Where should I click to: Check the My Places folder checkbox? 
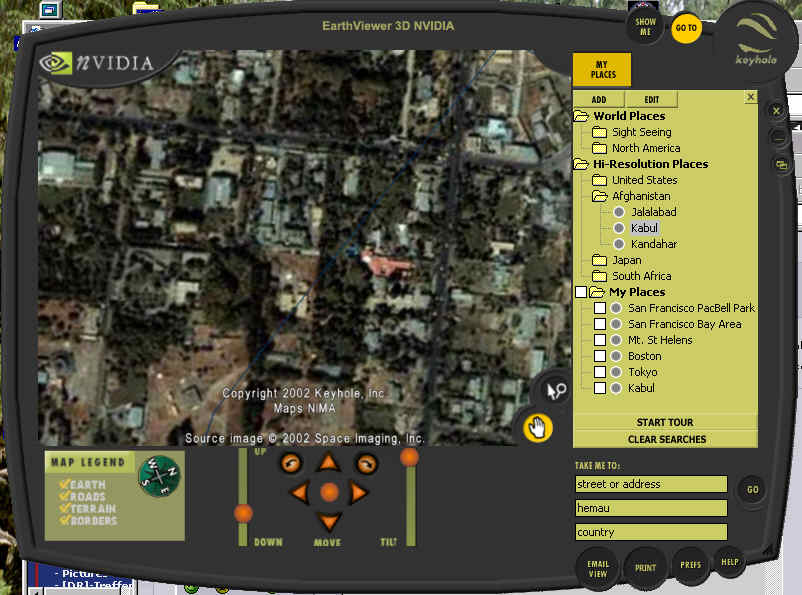581,292
